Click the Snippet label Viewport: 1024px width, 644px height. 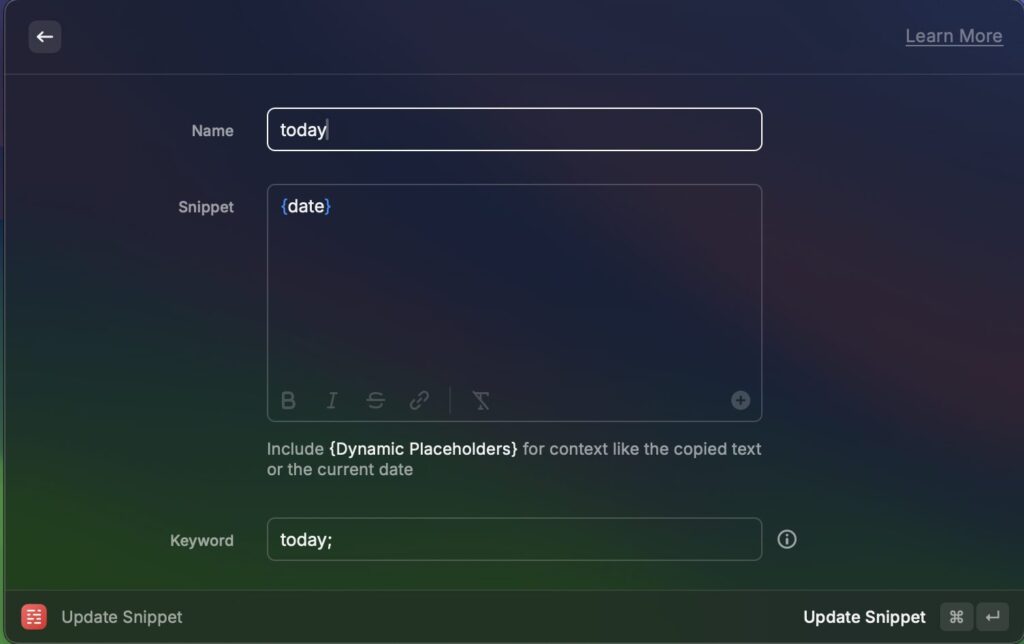(206, 207)
